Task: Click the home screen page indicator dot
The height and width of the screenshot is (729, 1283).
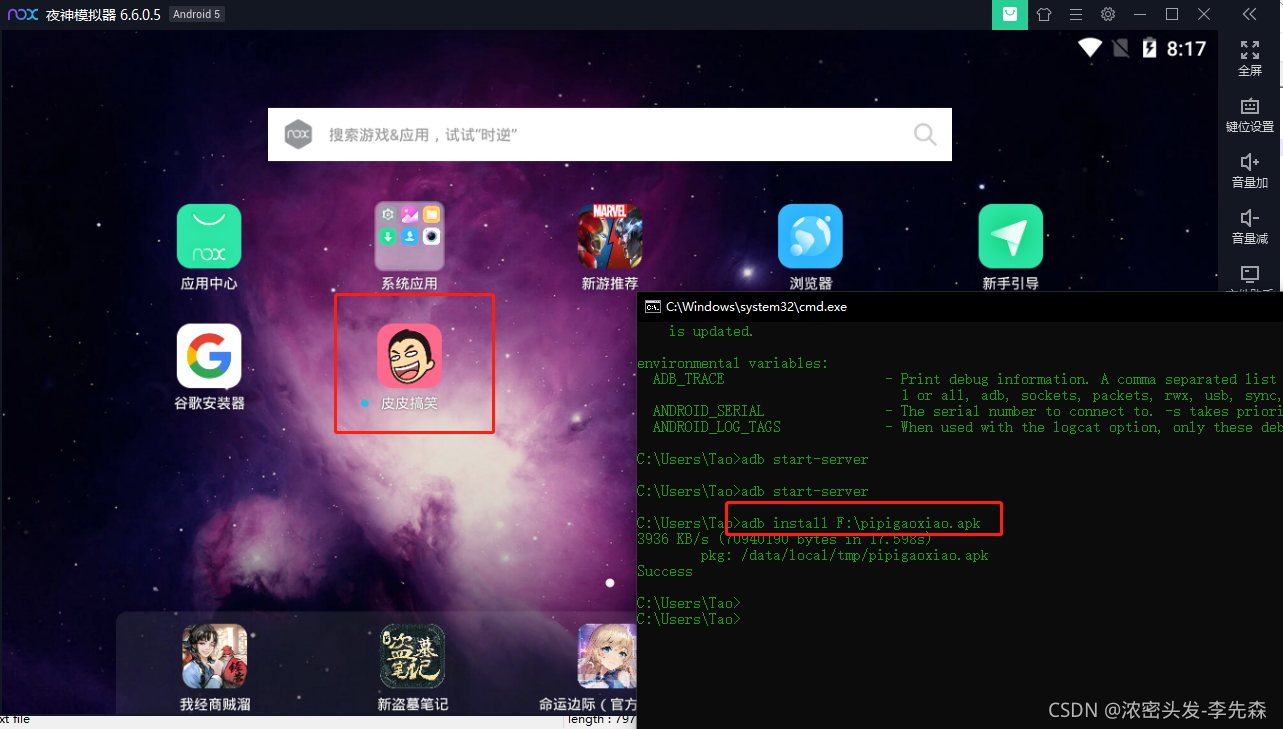Action: coord(610,582)
